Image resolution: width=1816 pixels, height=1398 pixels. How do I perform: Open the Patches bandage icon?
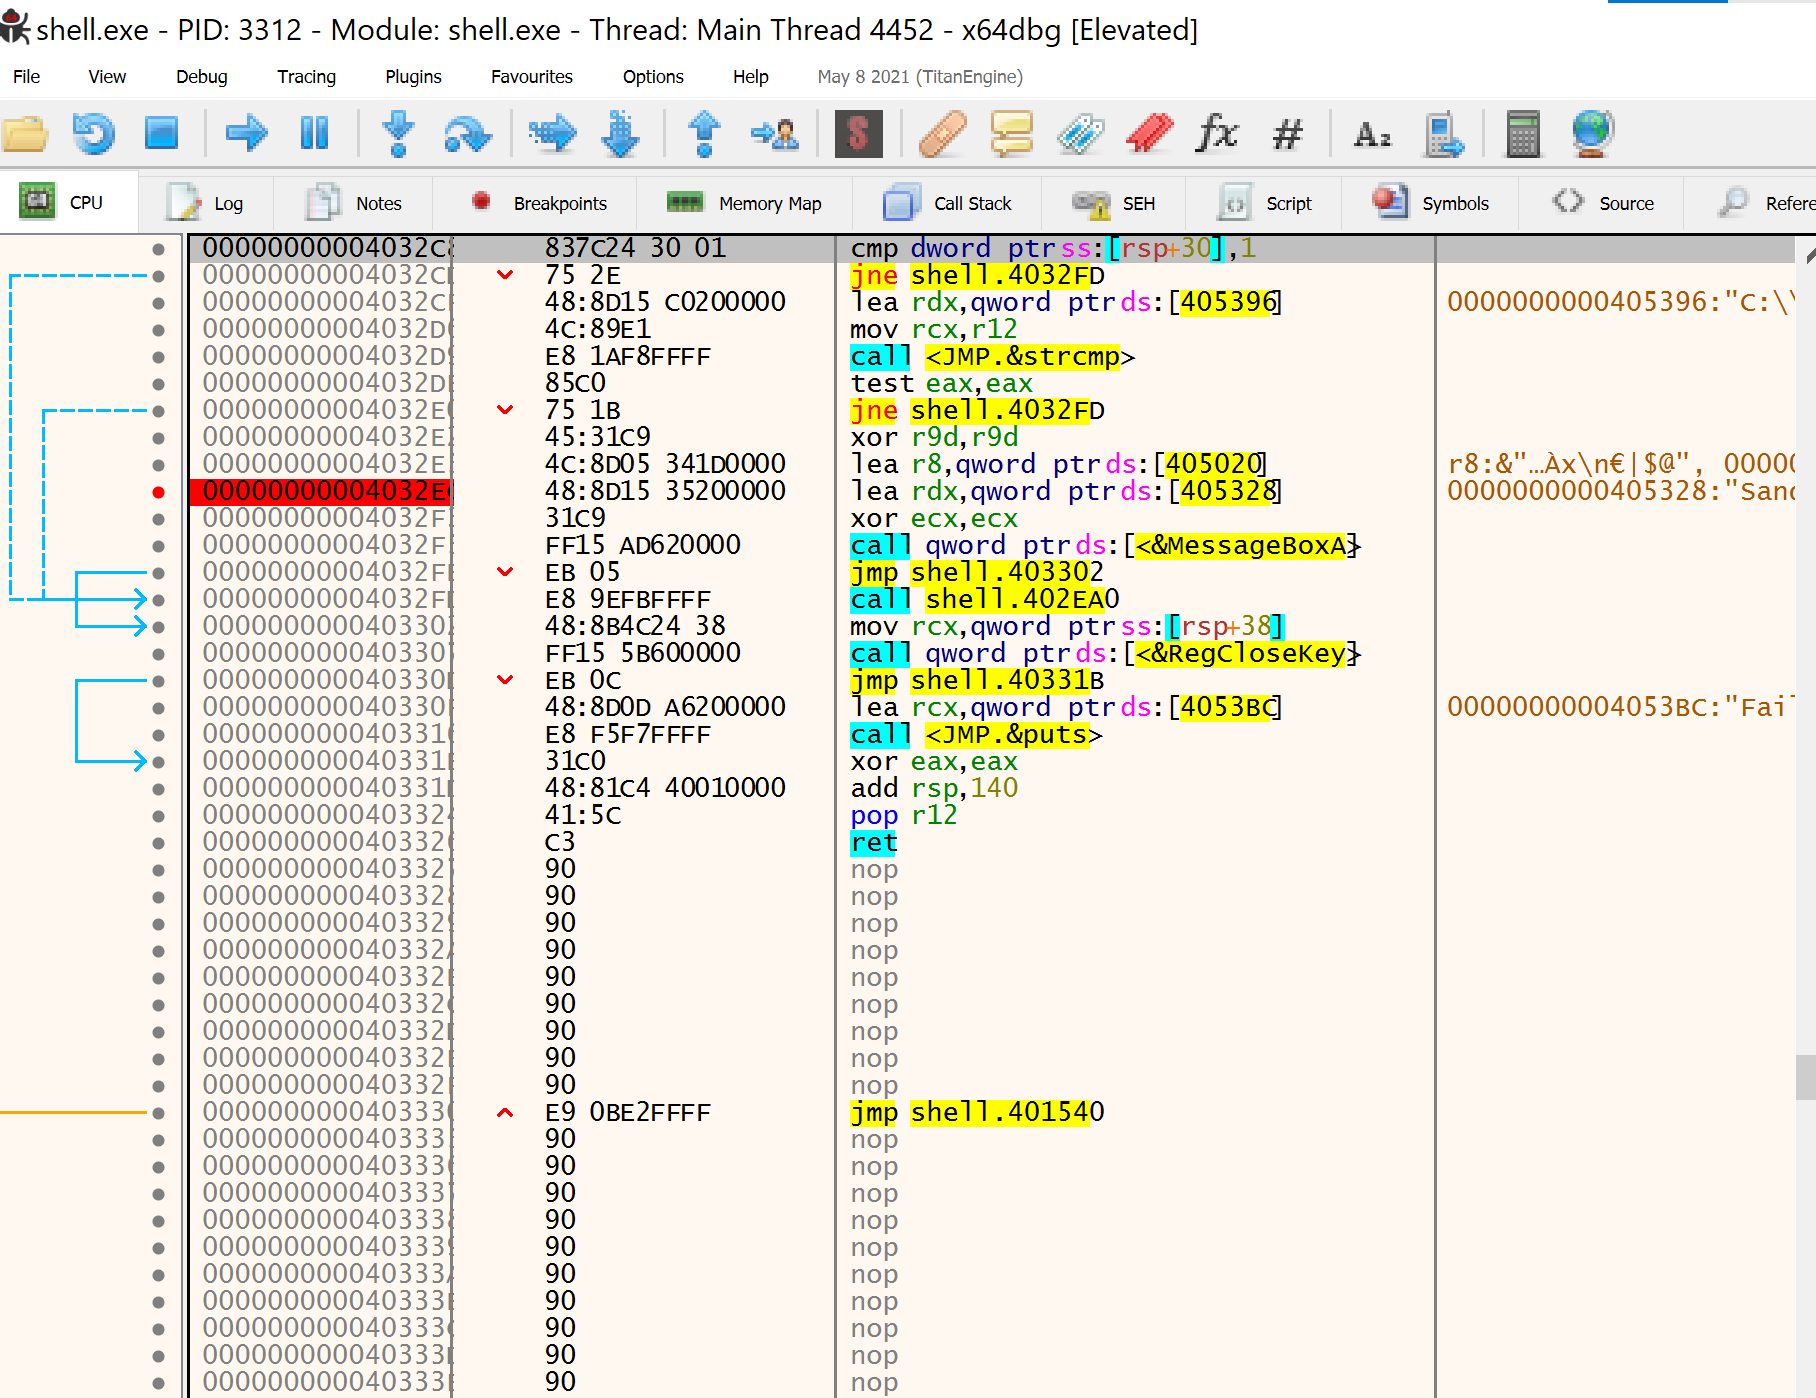coord(942,133)
